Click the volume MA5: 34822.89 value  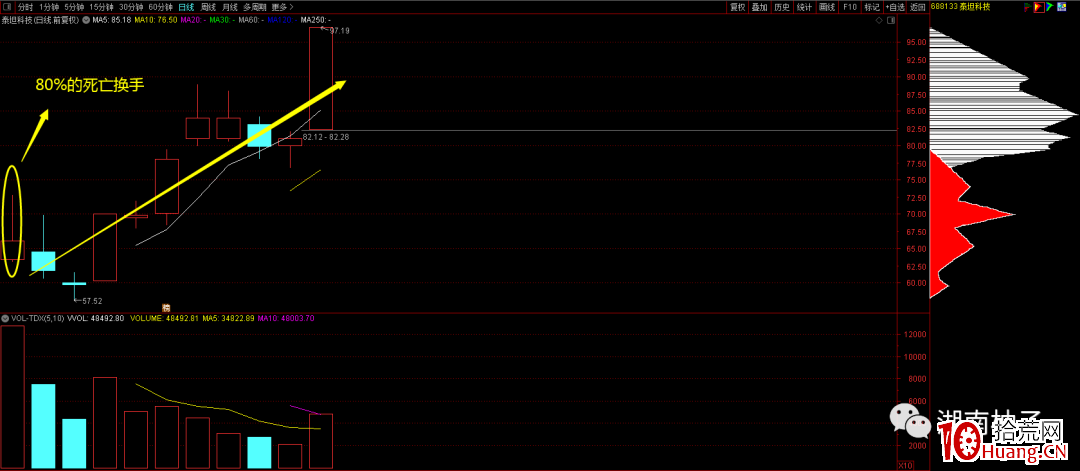point(228,318)
